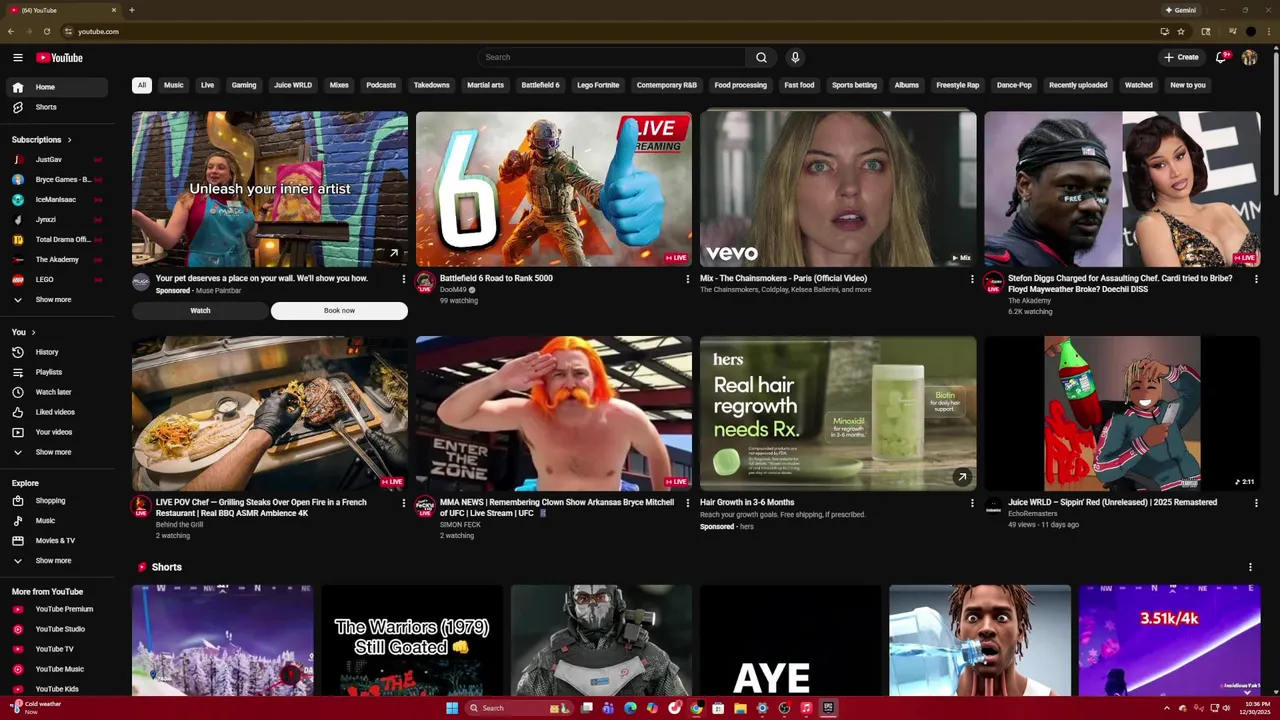Open options for Stefon Diggs video
Image resolution: width=1280 pixels, height=720 pixels.
[x=1256, y=279]
